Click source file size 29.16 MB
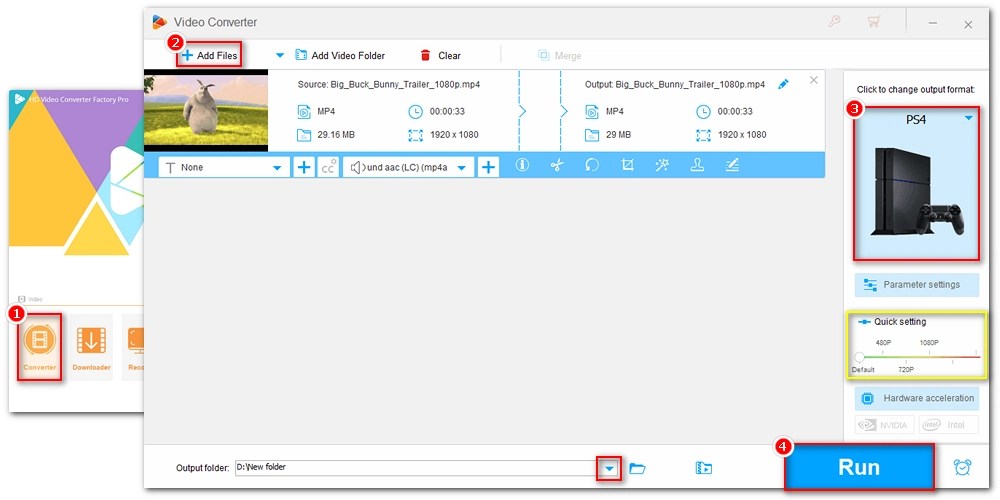 pos(334,135)
